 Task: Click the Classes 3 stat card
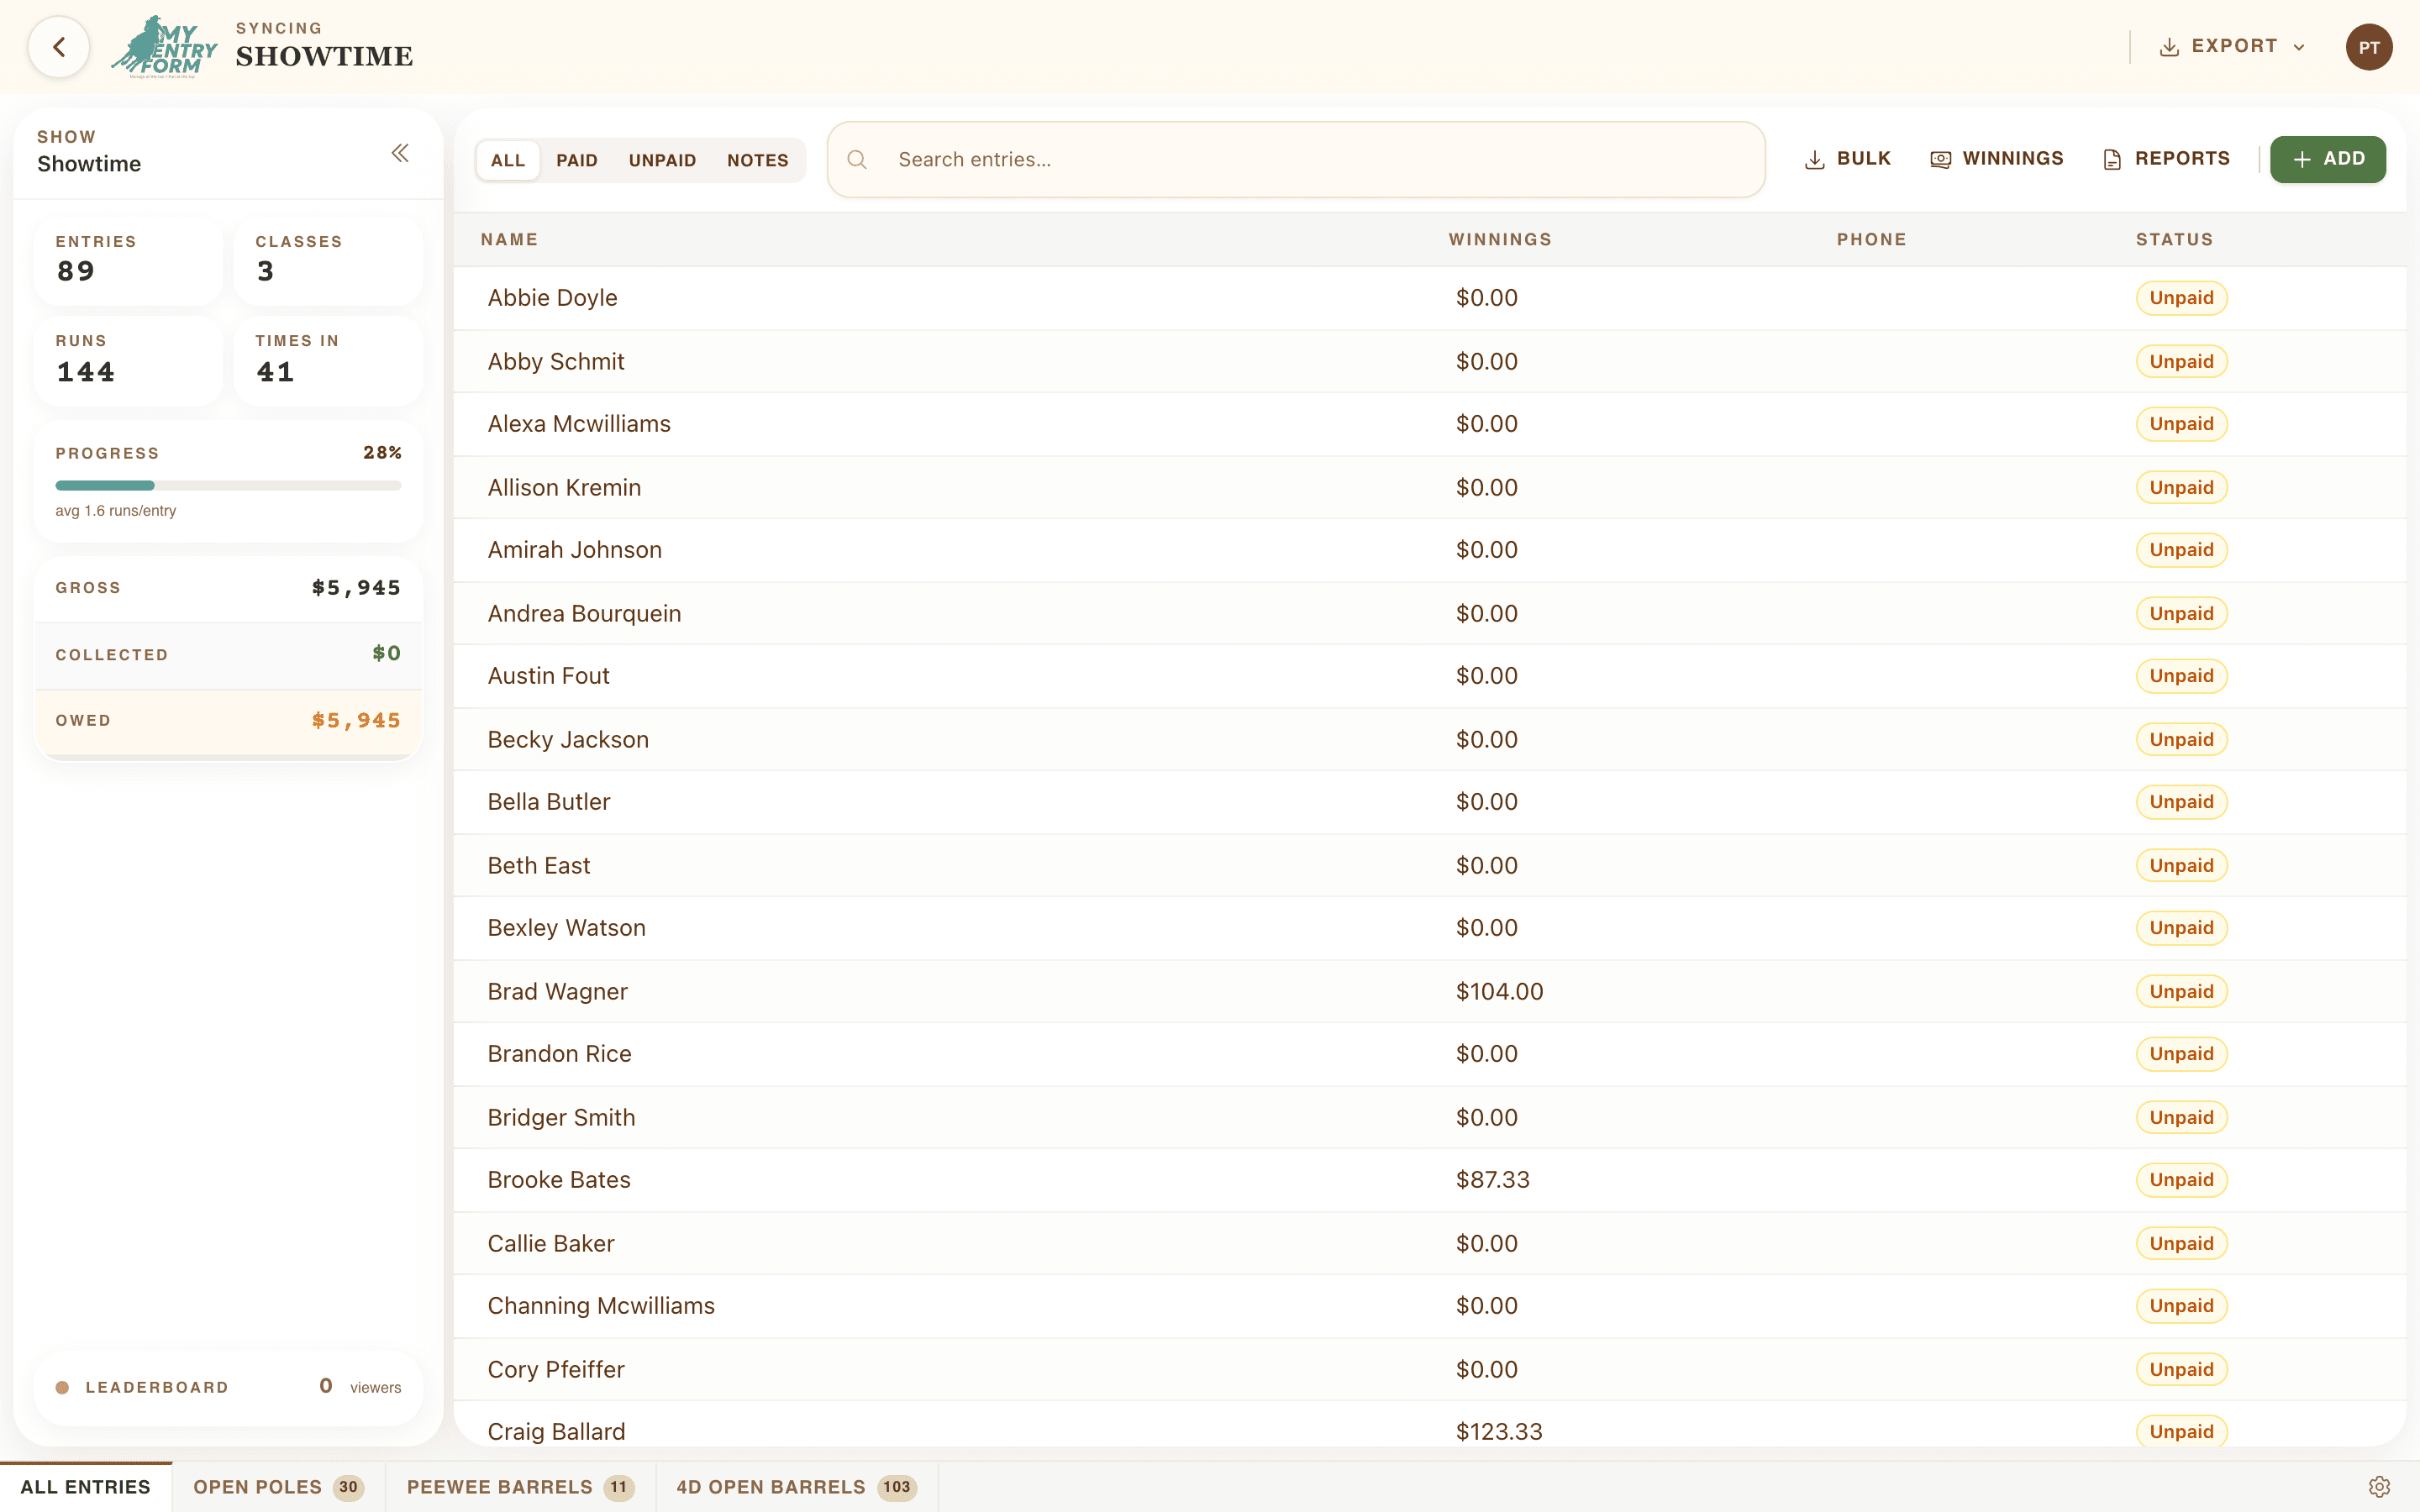click(328, 260)
